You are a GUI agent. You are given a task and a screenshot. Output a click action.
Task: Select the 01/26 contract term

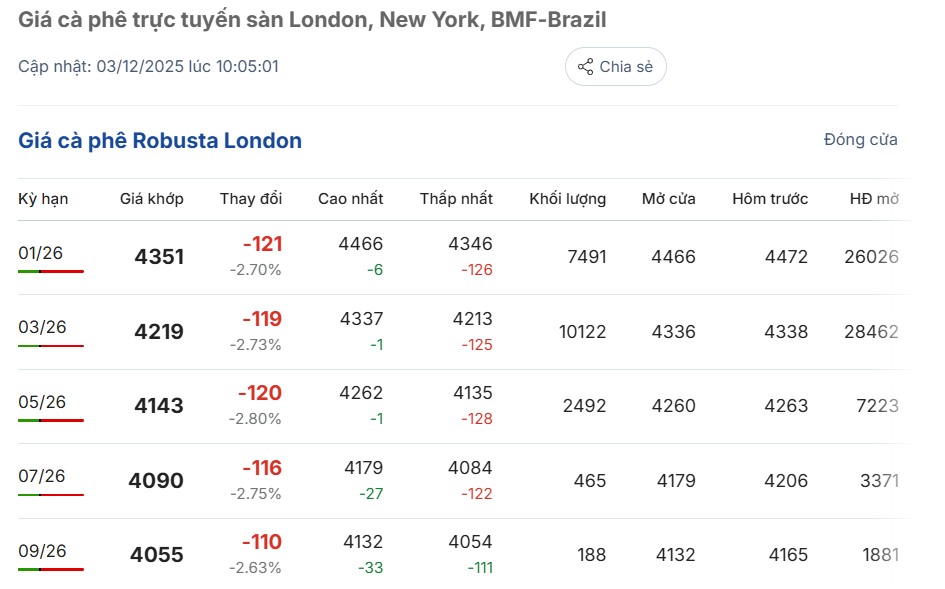pyautogui.click(x=41, y=253)
